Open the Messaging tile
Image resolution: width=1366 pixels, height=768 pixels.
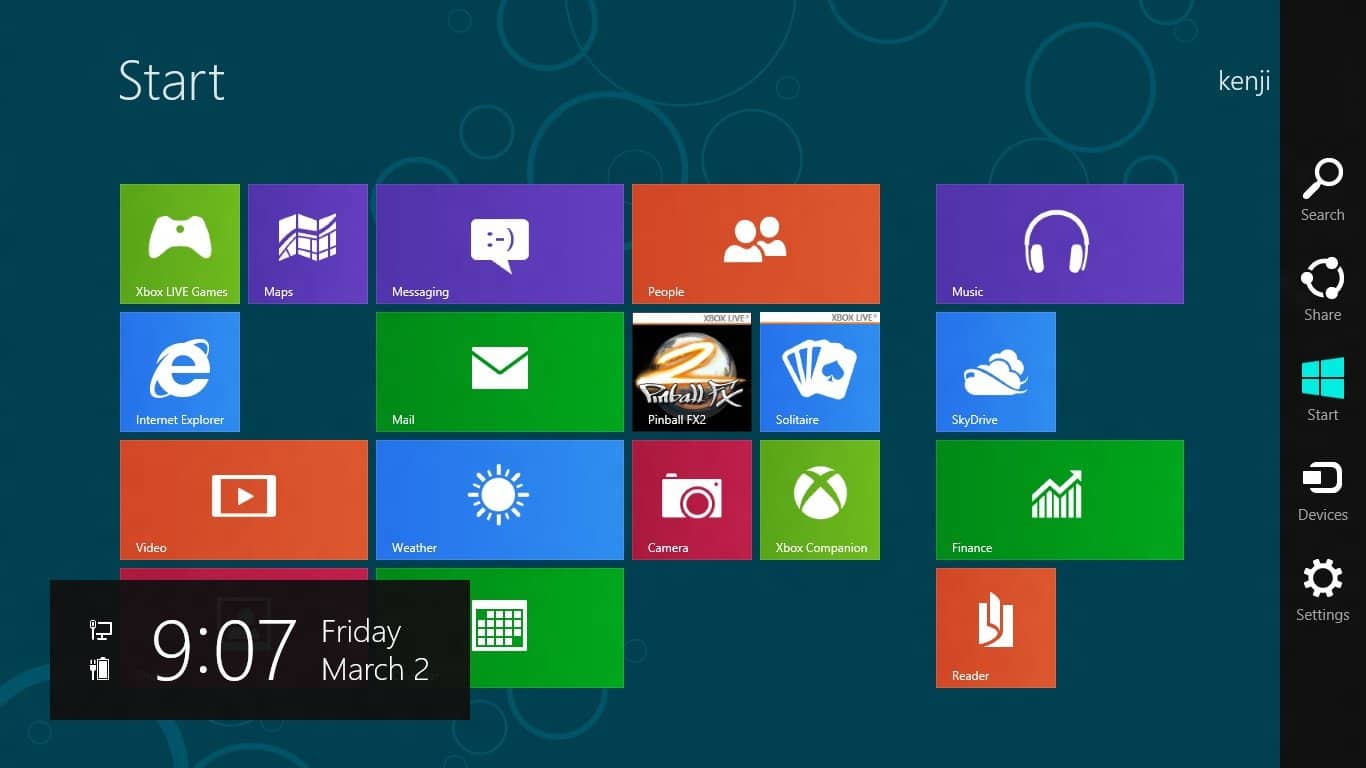(x=500, y=244)
